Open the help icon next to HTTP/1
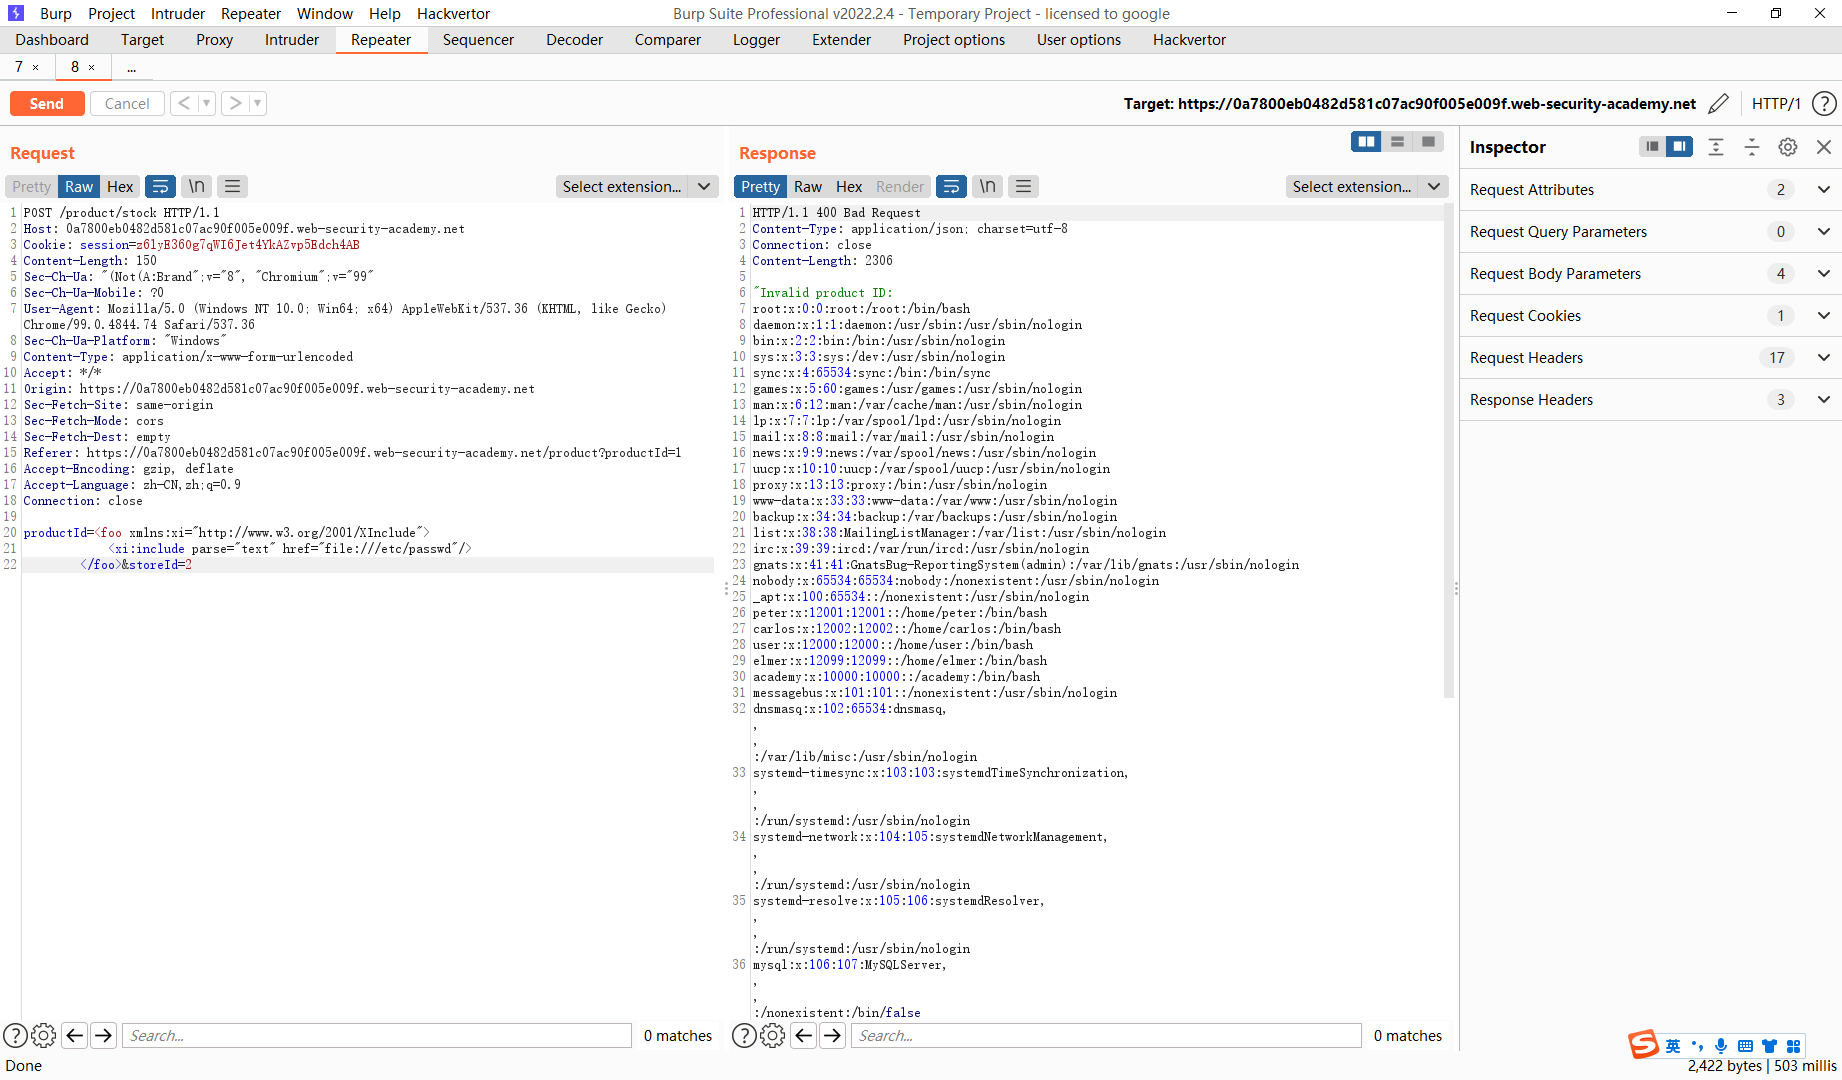 1824,103
